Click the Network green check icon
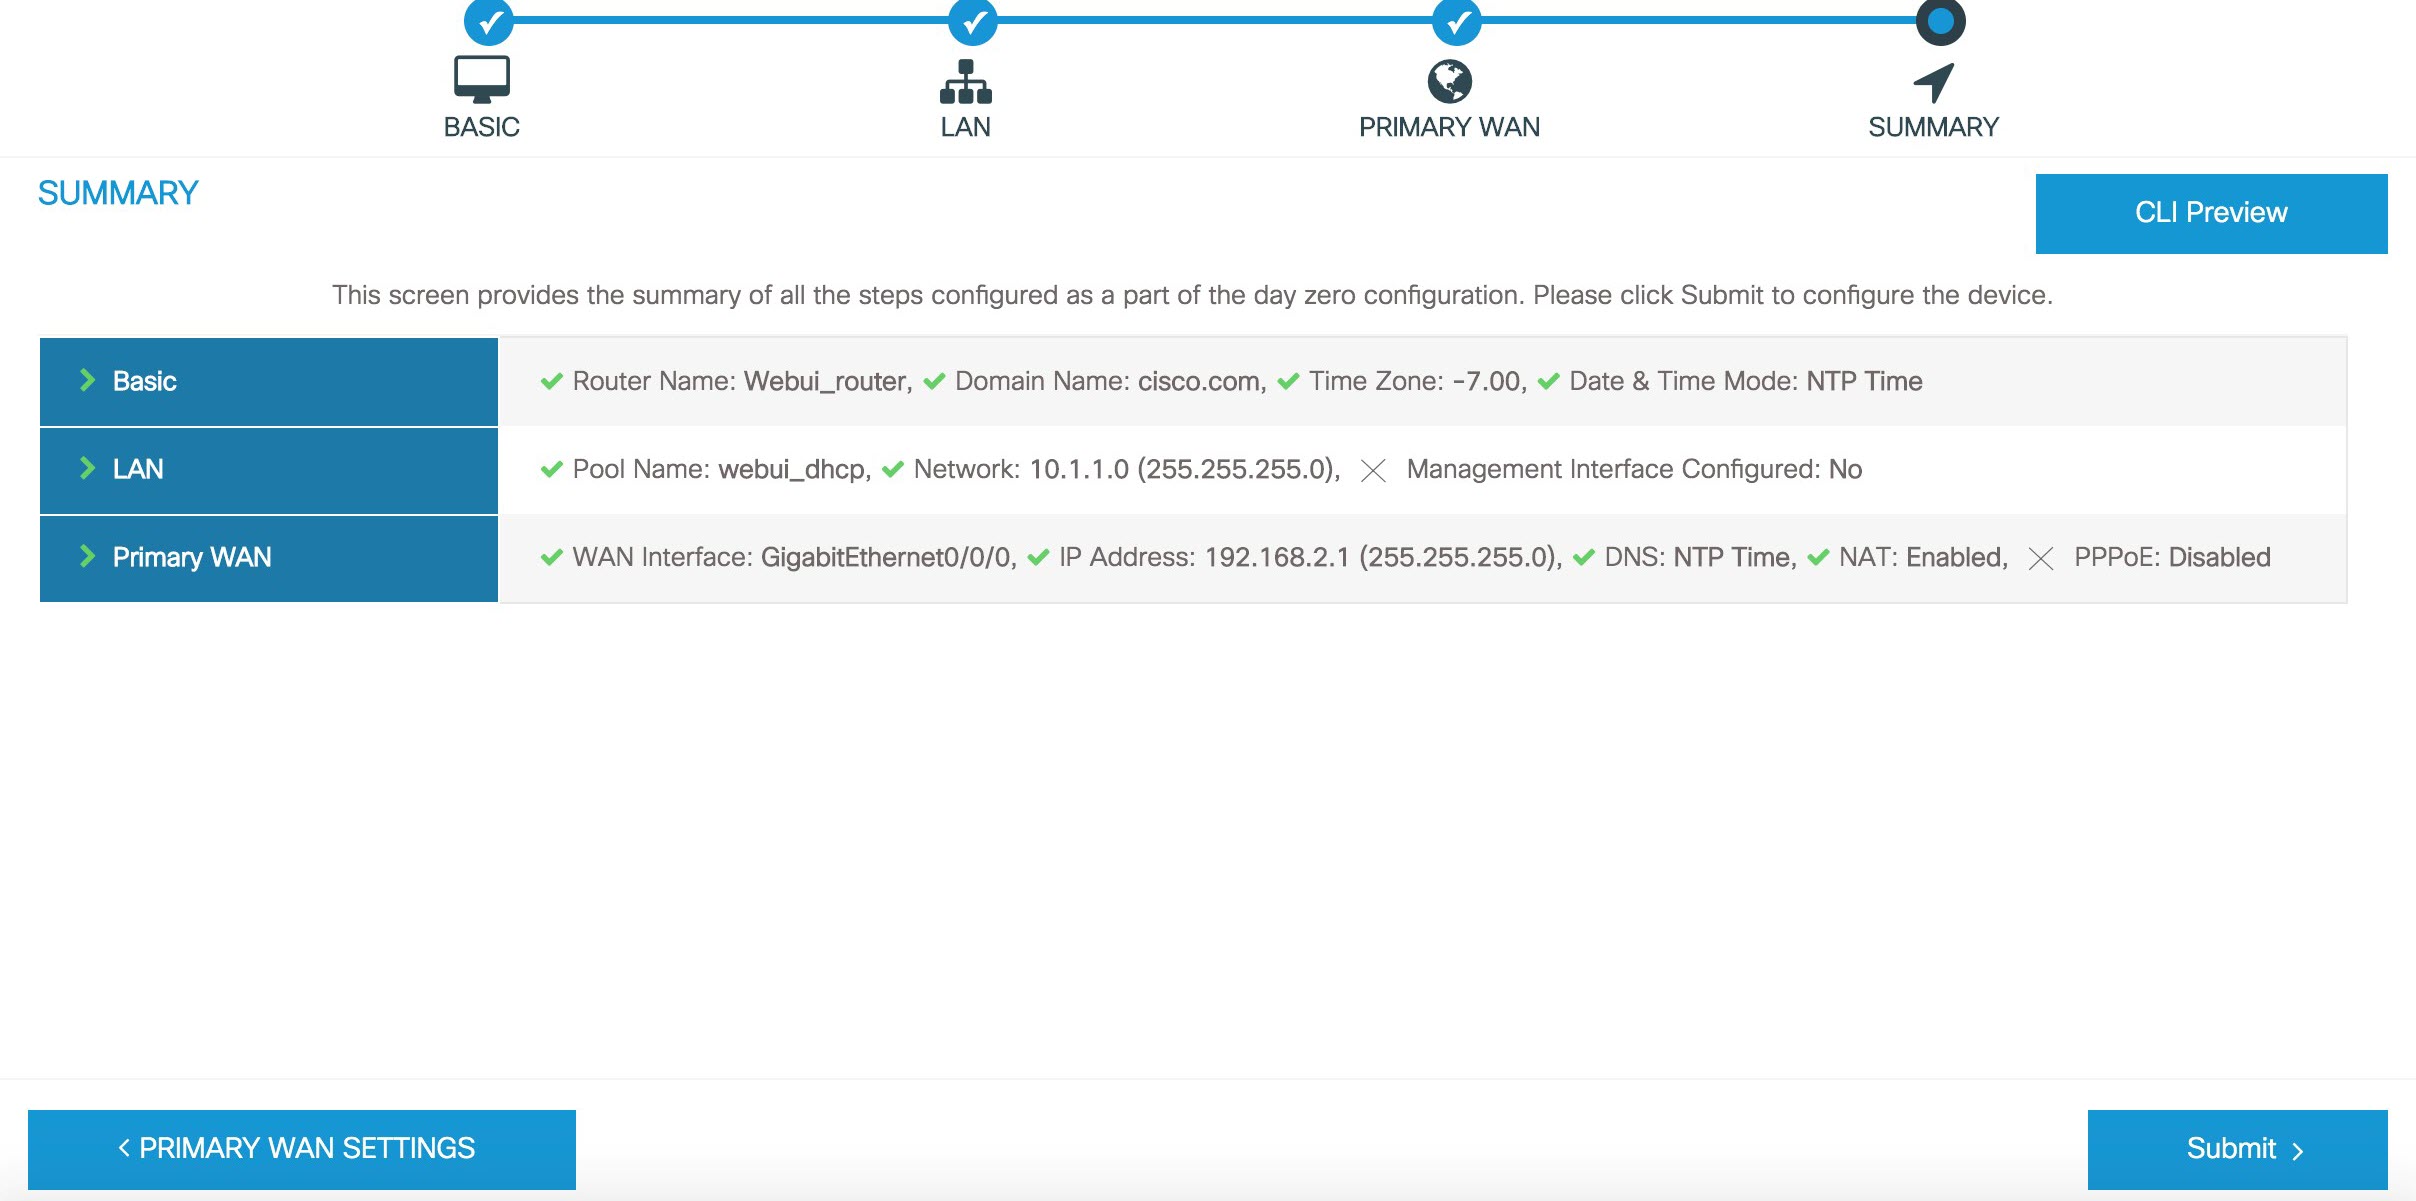 point(893,469)
